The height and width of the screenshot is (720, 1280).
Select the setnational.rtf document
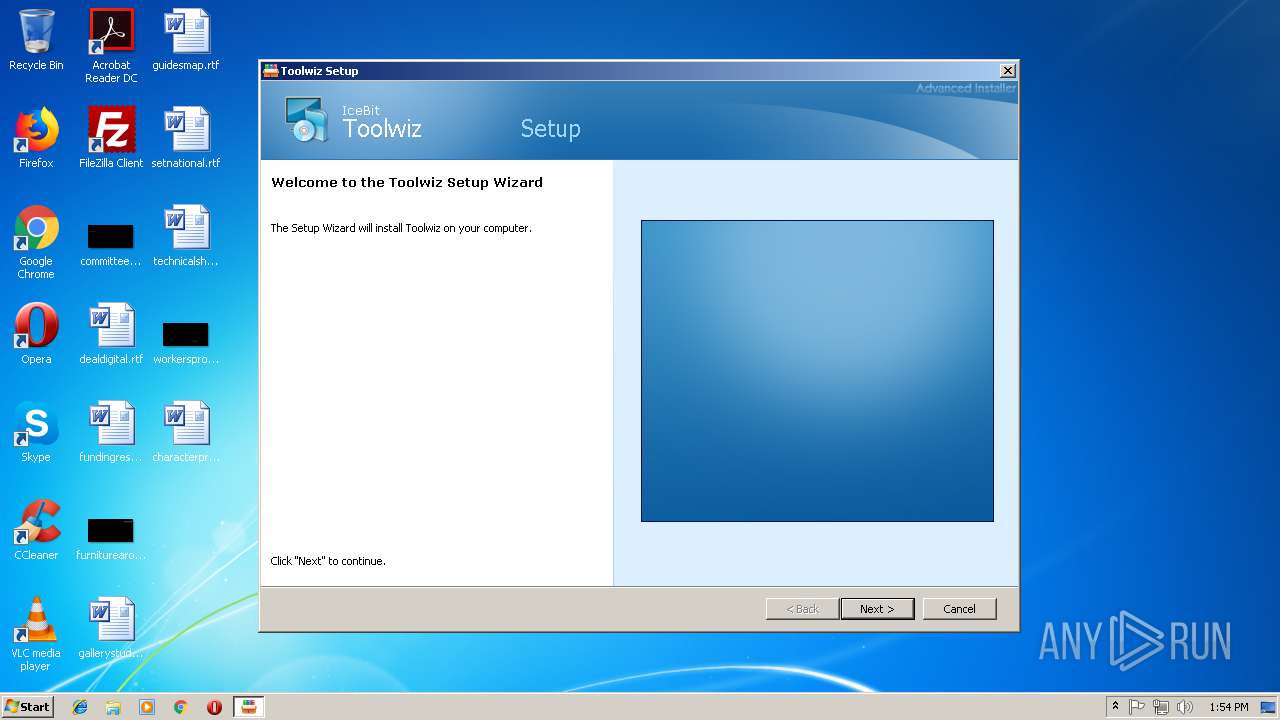pyautogui.click(x=186, y=138)
